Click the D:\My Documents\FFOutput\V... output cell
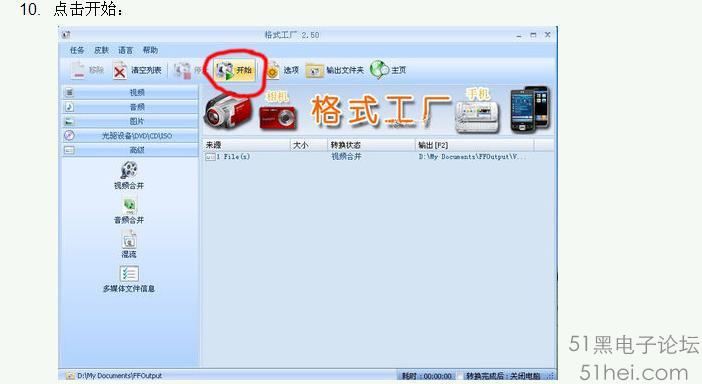This screenshot has width=702, height=384. (472, 157)
